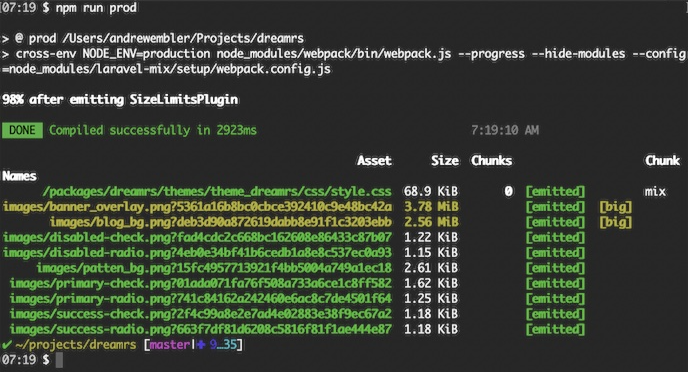Click the green checkmark in the prompt

[7, 345]
